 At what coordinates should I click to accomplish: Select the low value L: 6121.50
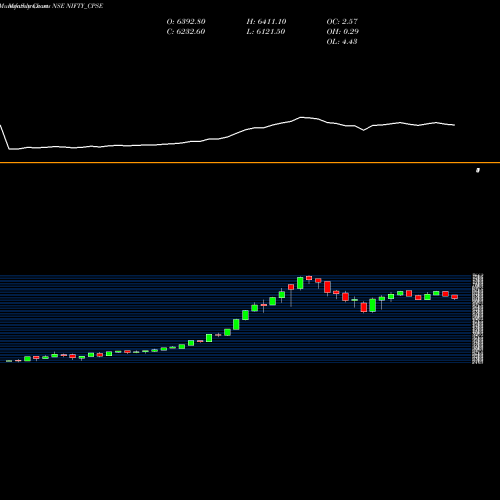(266, 32)
